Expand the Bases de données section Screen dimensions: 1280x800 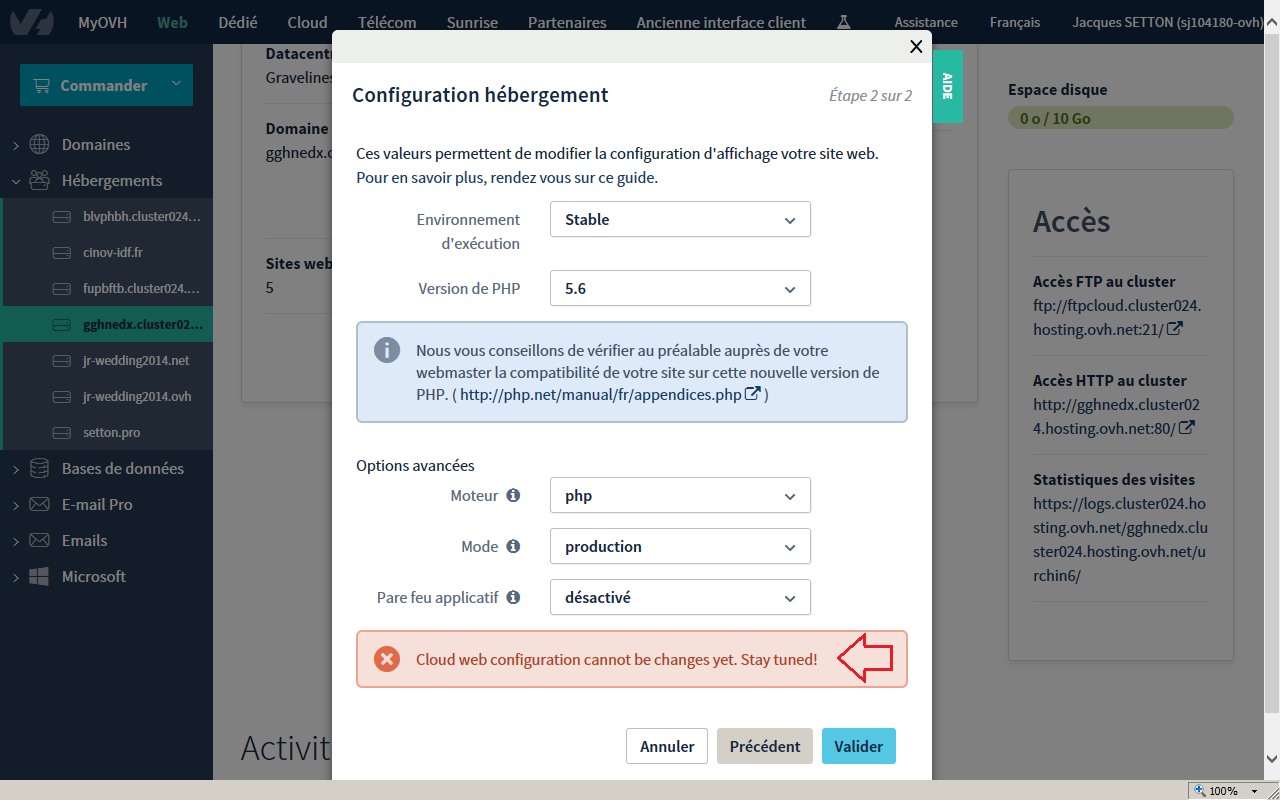pyautogui.click(x=122, y=468)
